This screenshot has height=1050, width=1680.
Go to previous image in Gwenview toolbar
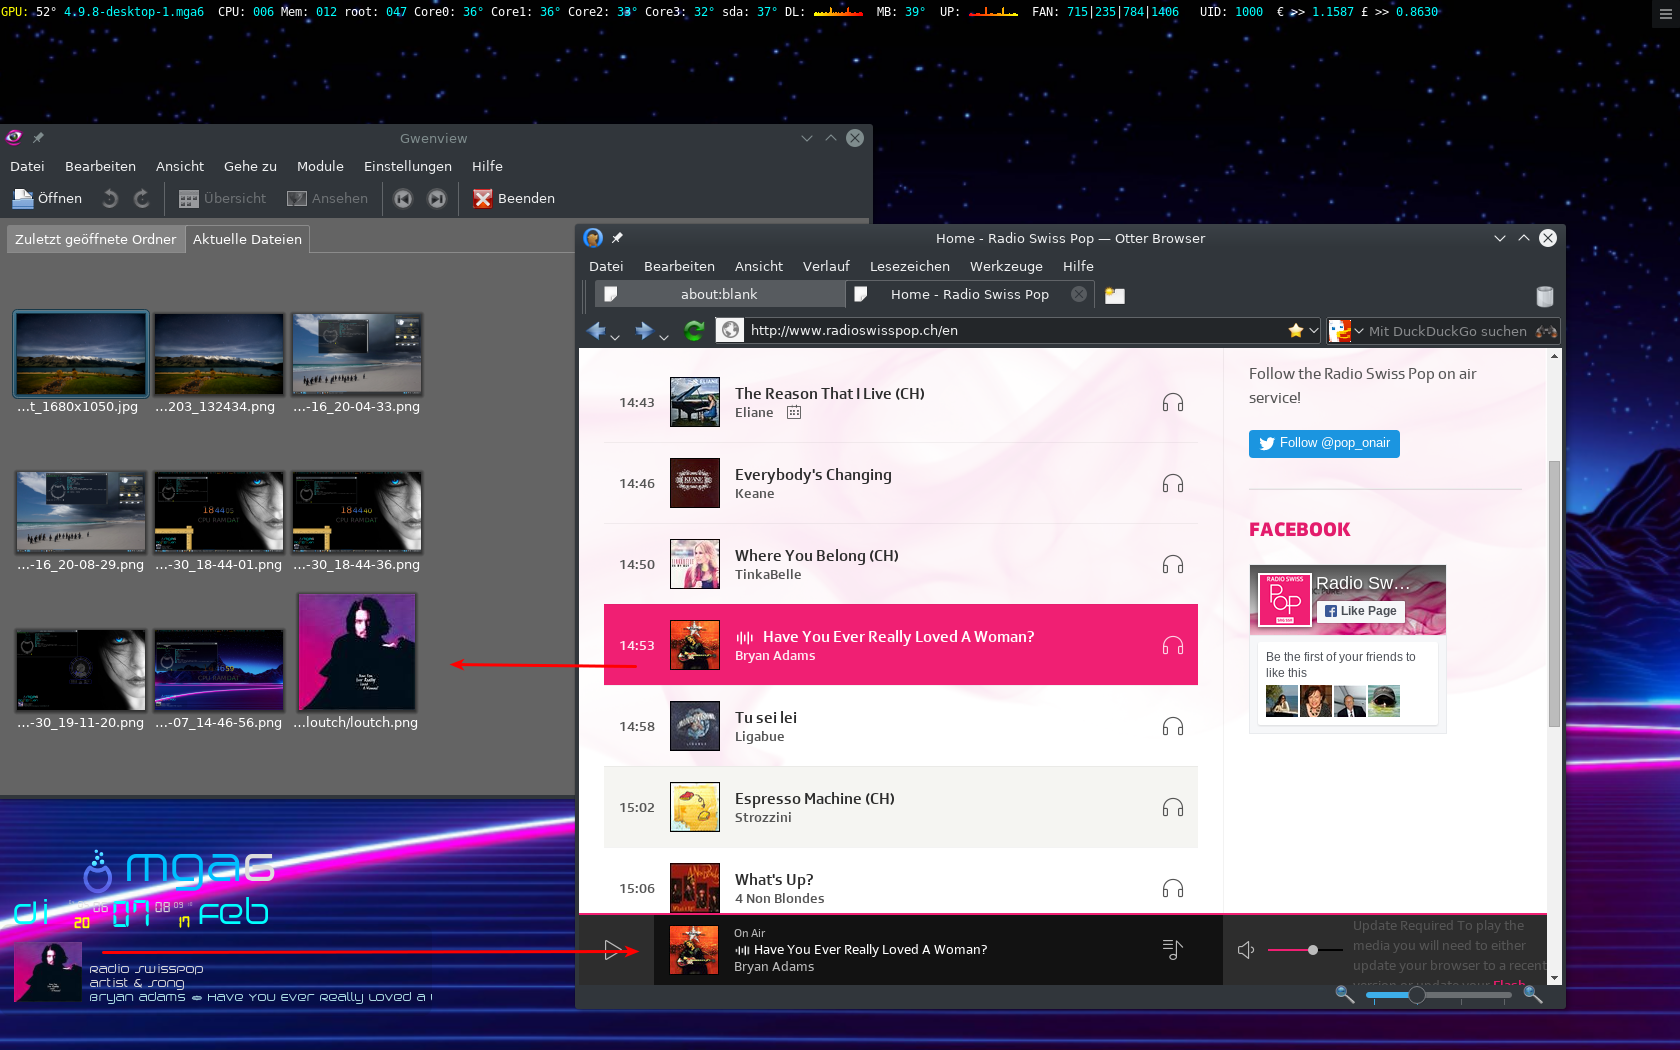click(x=403, y=198)
